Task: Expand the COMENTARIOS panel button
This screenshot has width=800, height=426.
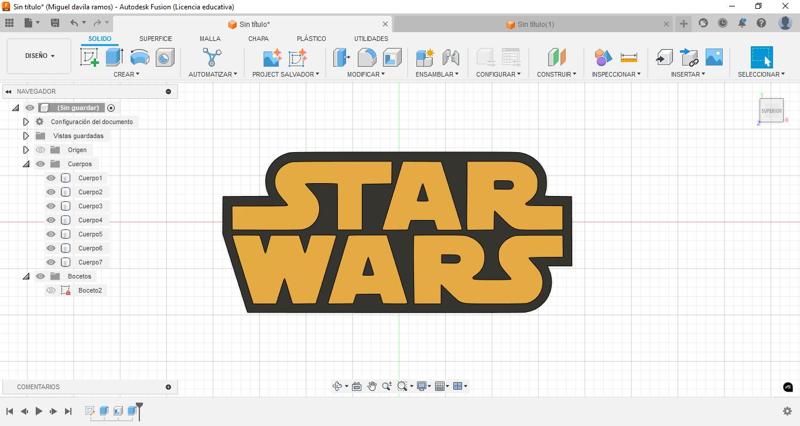Action: (x=168, y=387)
